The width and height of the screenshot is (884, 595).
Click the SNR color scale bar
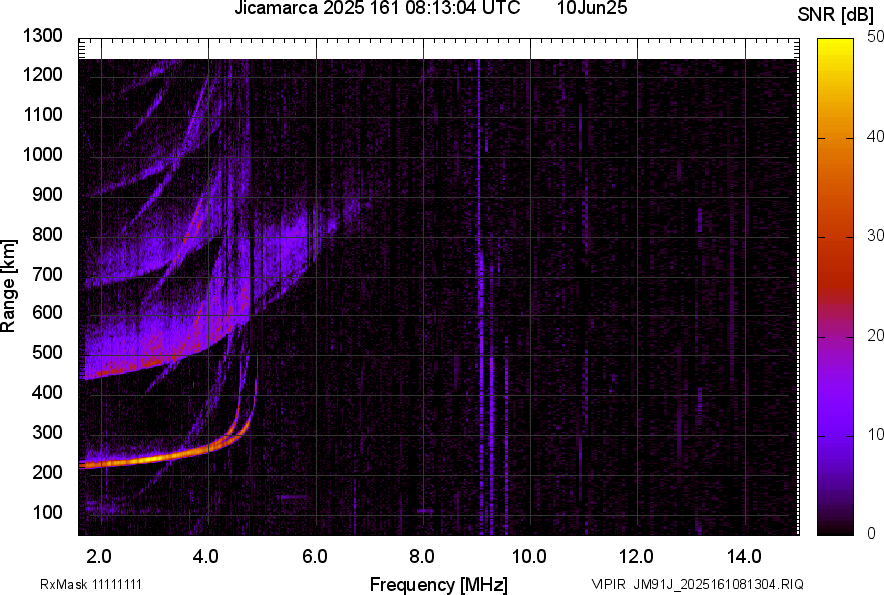(836, 287)
